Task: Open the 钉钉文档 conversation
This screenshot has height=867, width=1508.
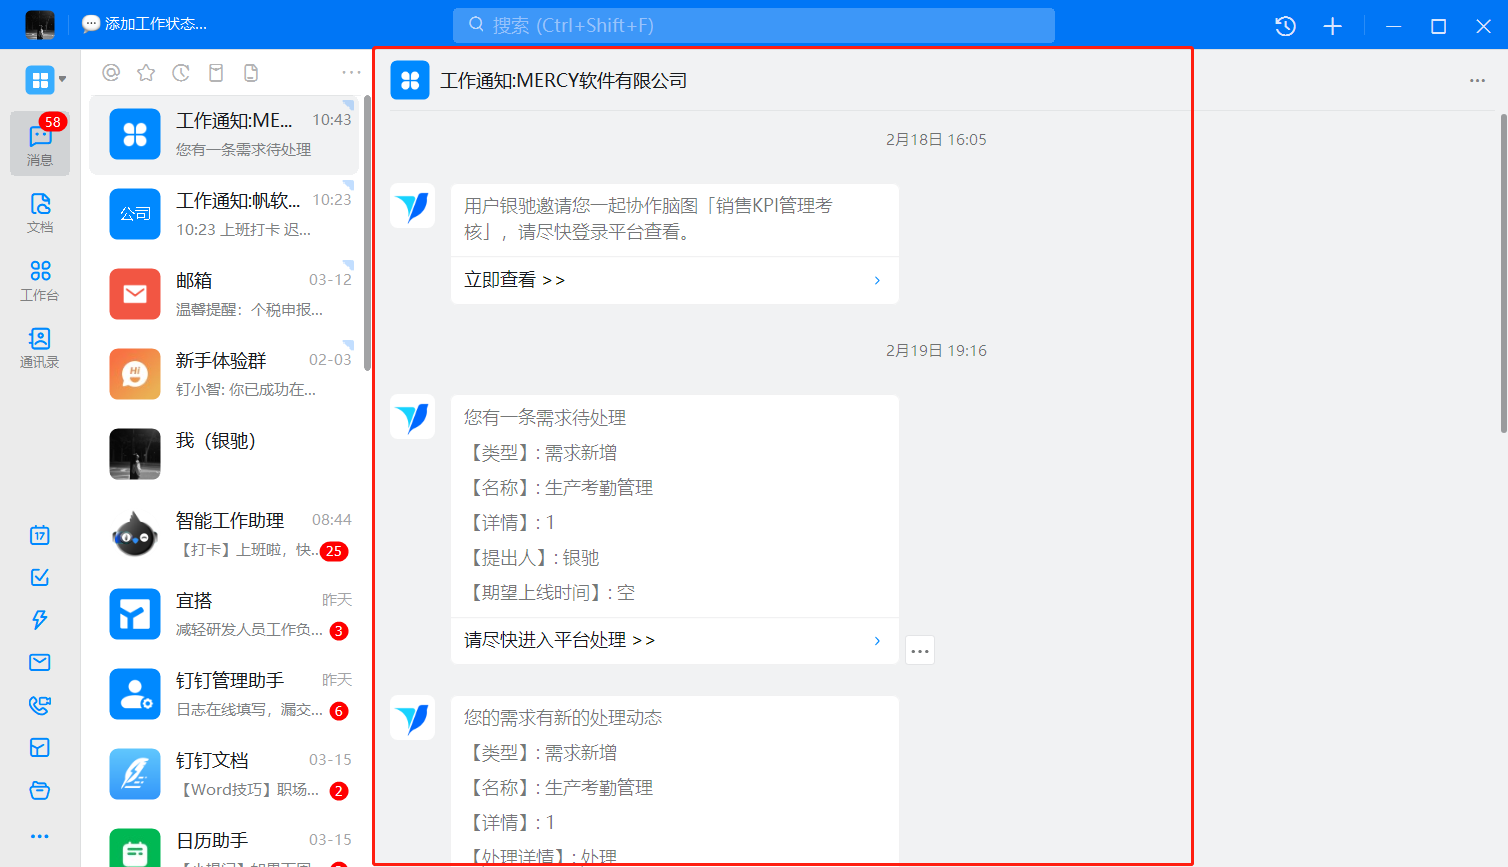Action: coord(224,774)
